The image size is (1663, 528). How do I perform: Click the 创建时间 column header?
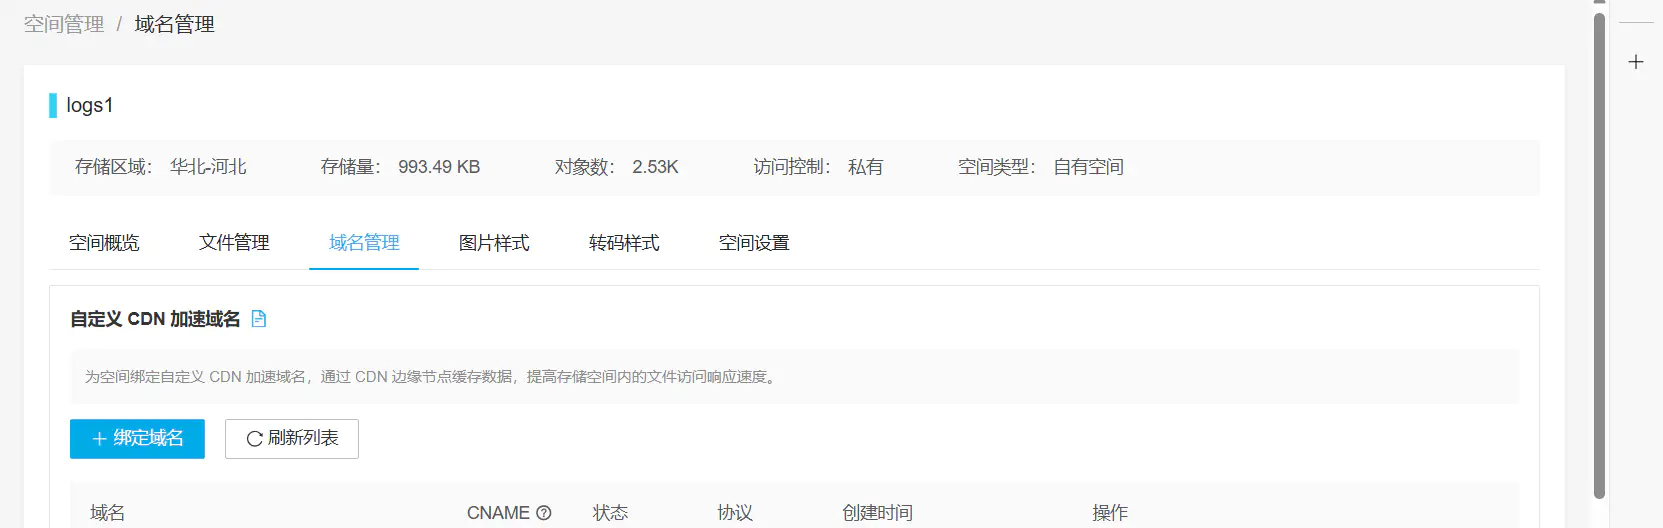point(877,513)
